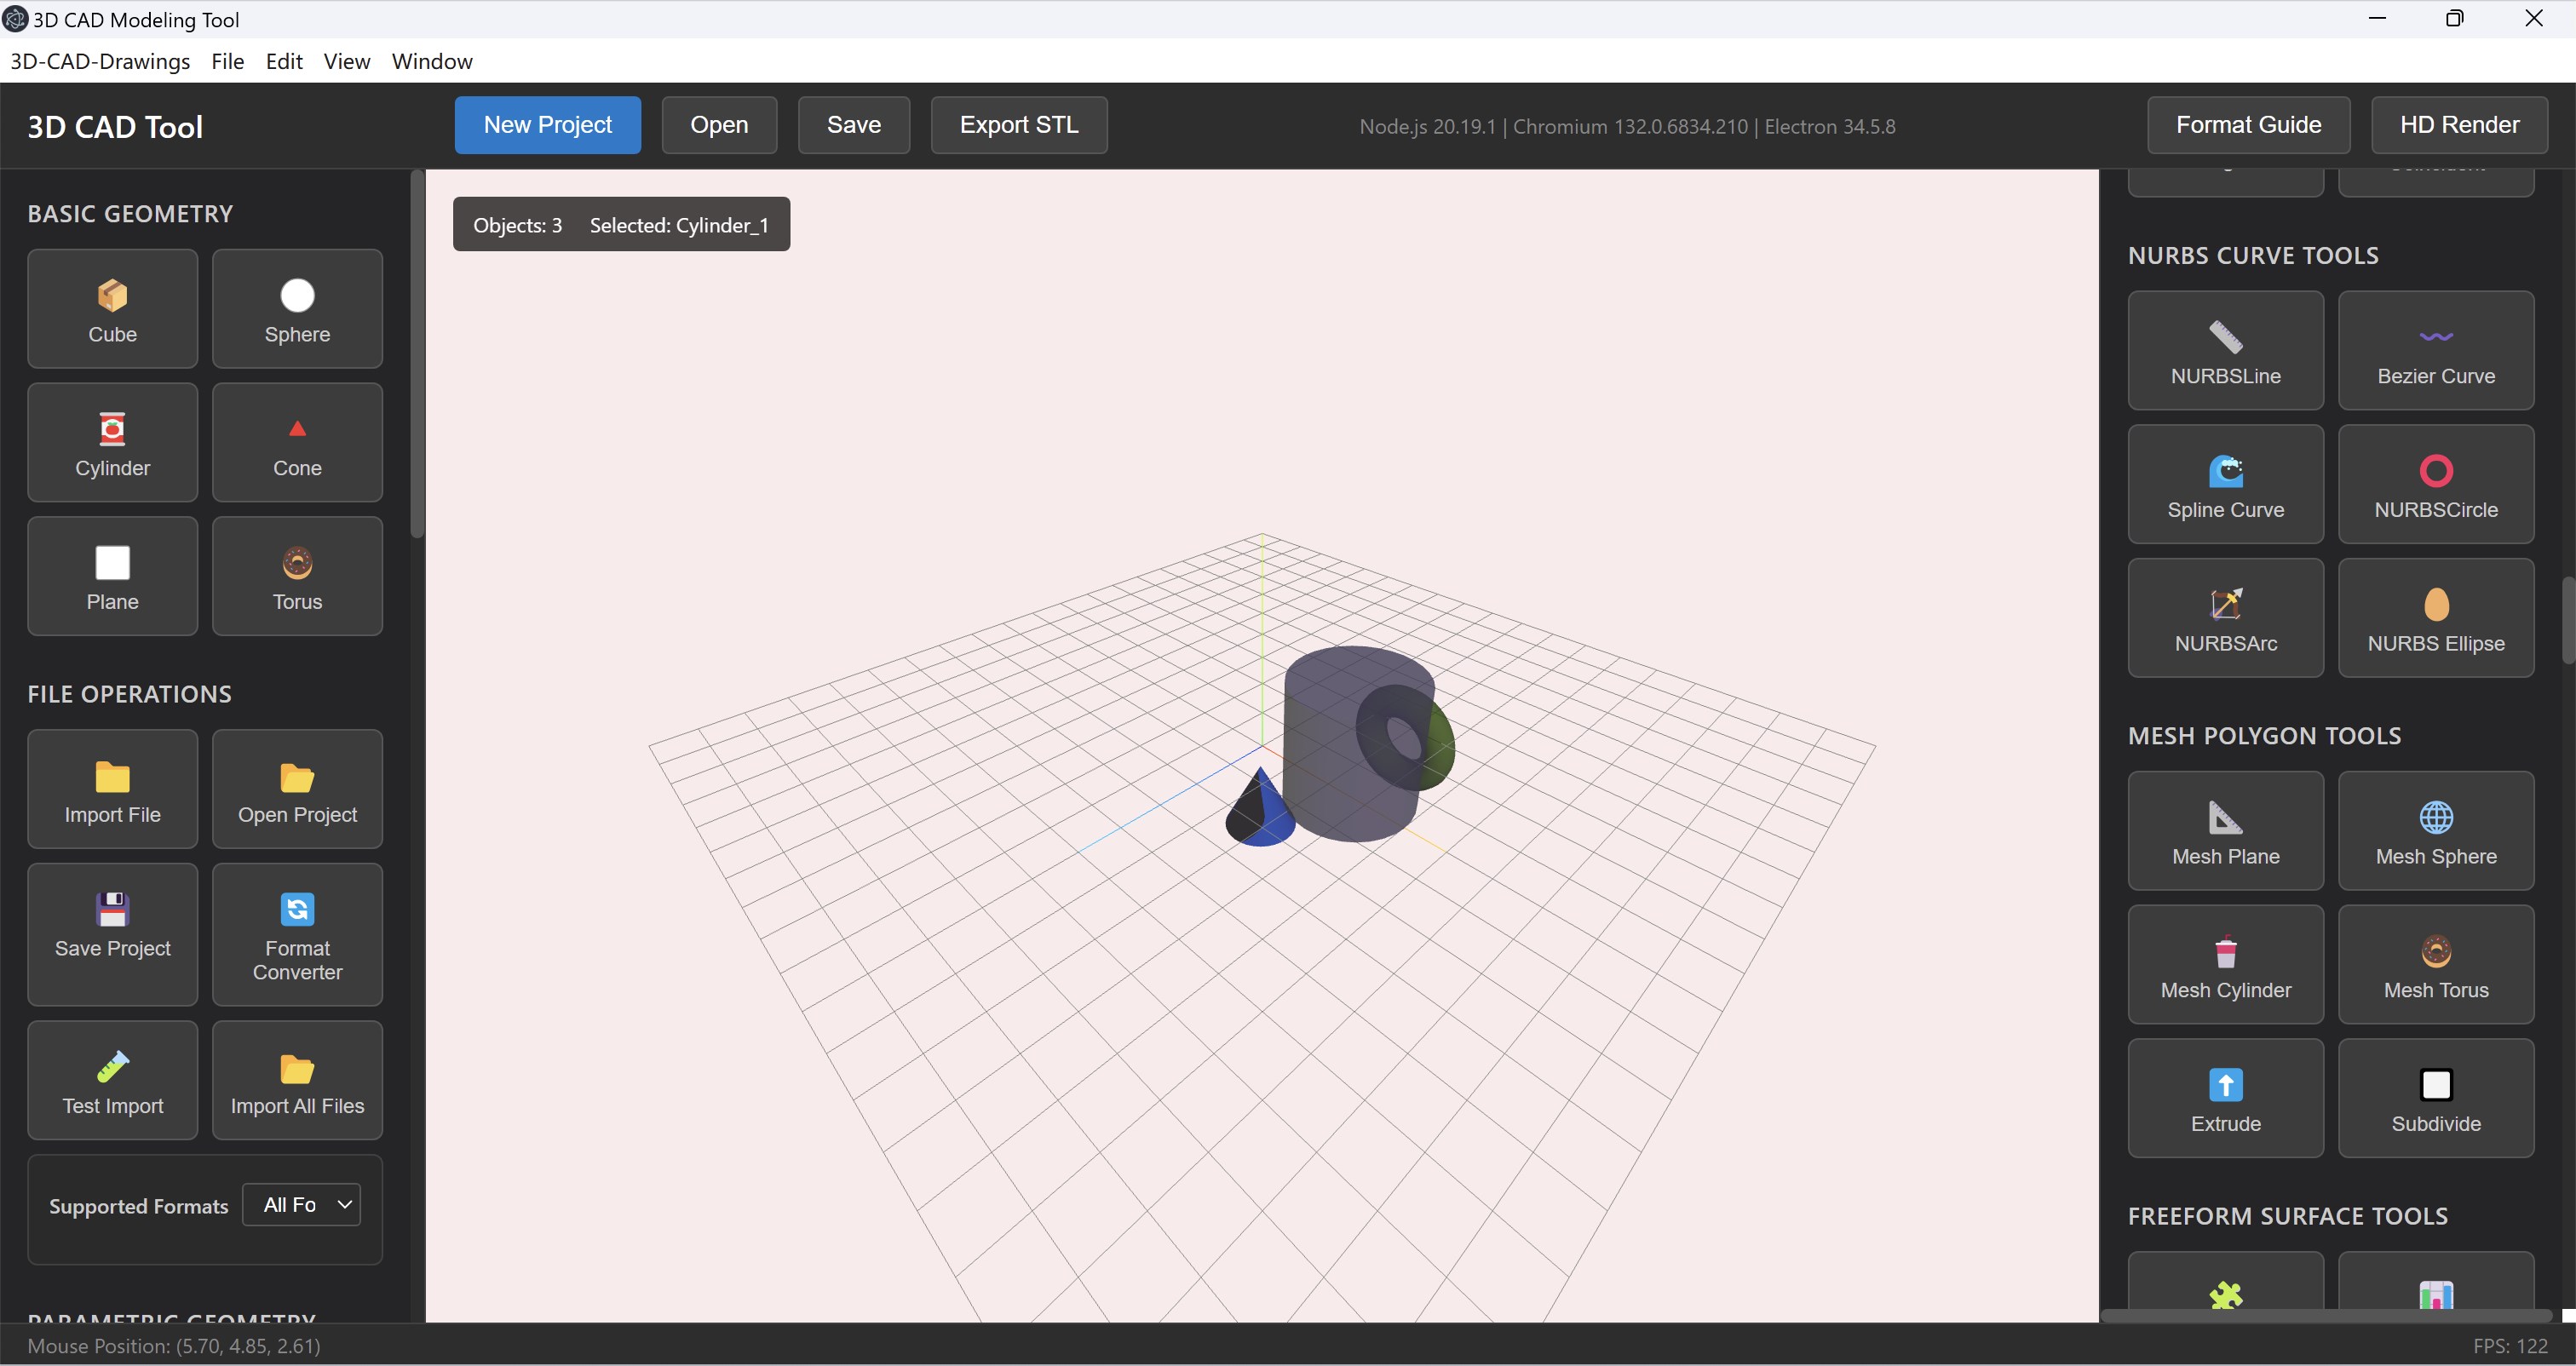Select the Bezier Curve tool
Image resolution: width=2576 pixels, height=1366 pixels.
[2436, 350]
